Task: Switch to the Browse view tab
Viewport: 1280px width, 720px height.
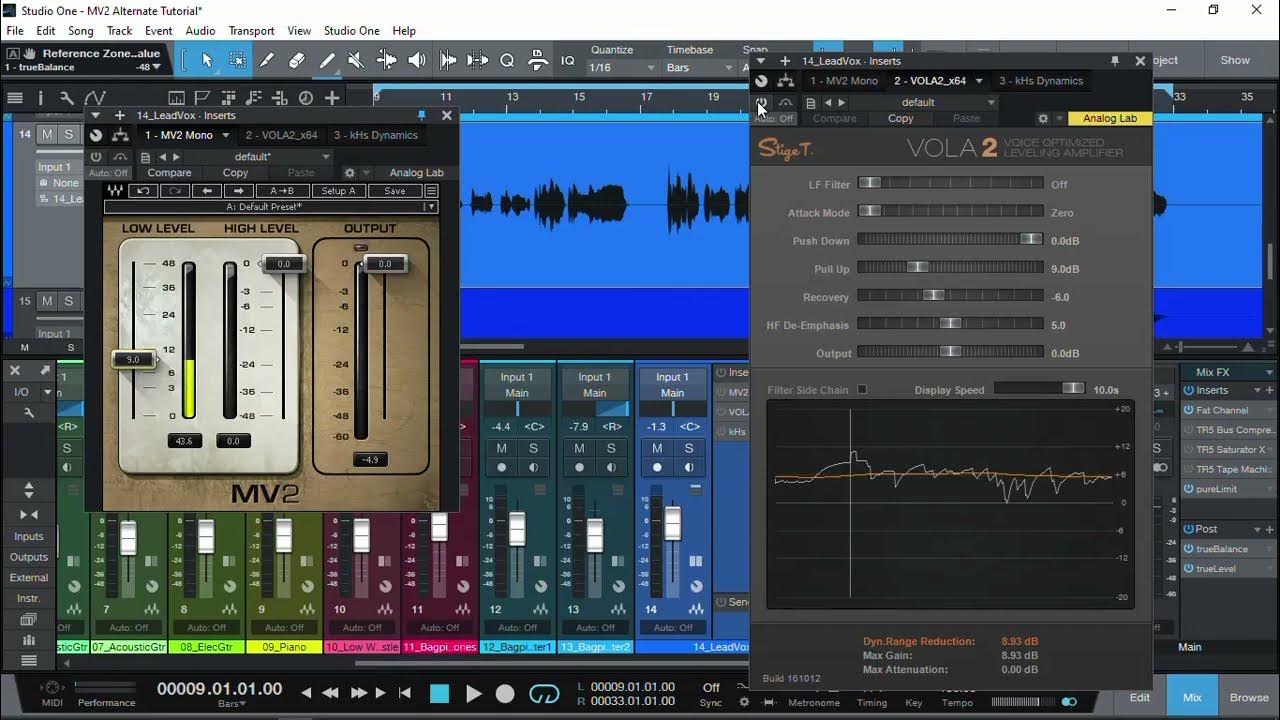Action: point(1249,697)
